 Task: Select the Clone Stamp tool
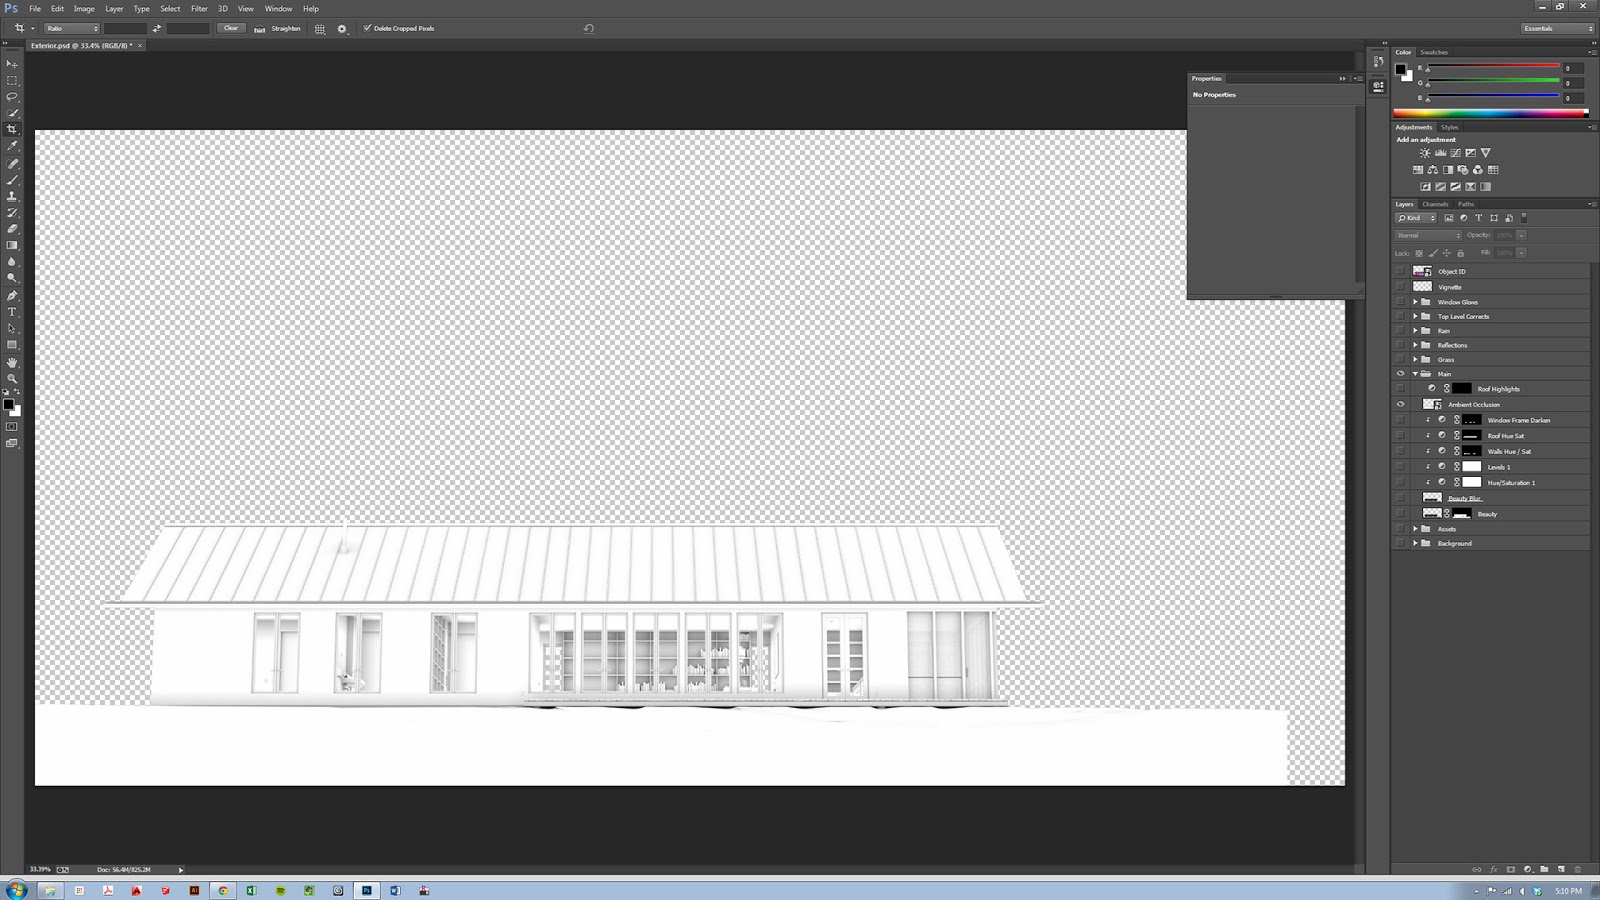click(12, 195)
